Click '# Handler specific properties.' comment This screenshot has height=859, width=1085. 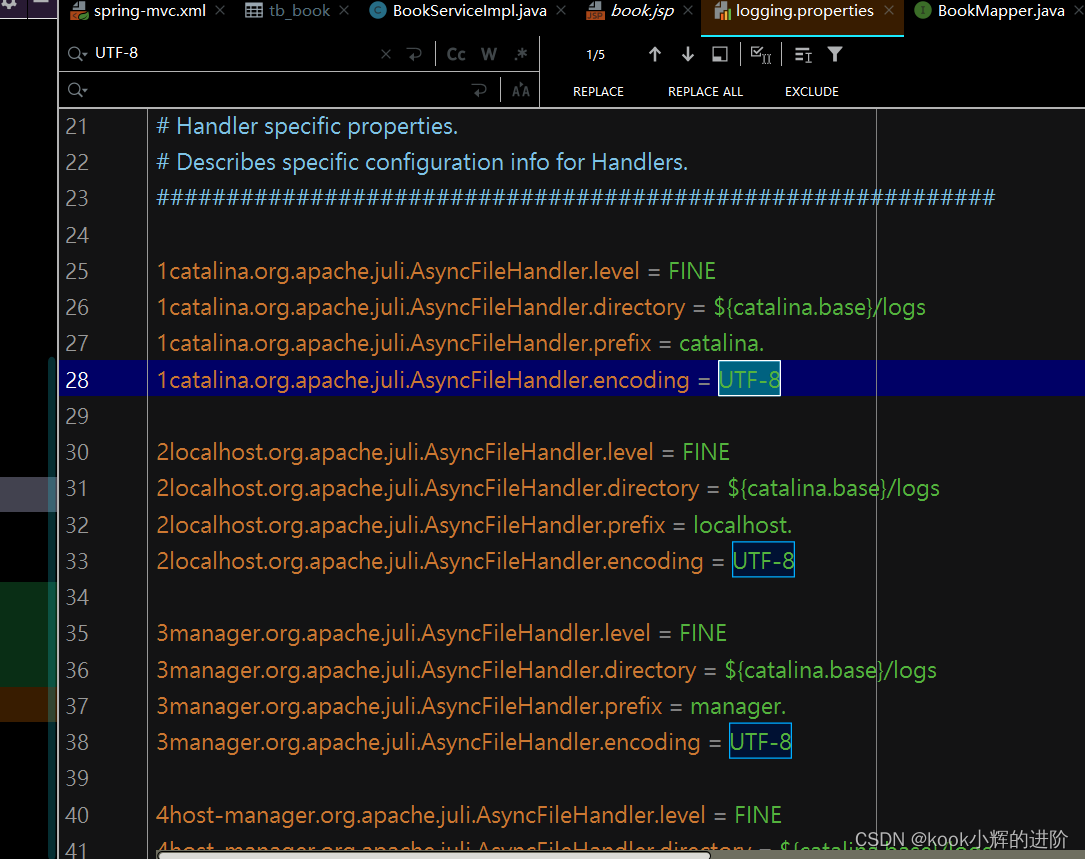(307, 126)
